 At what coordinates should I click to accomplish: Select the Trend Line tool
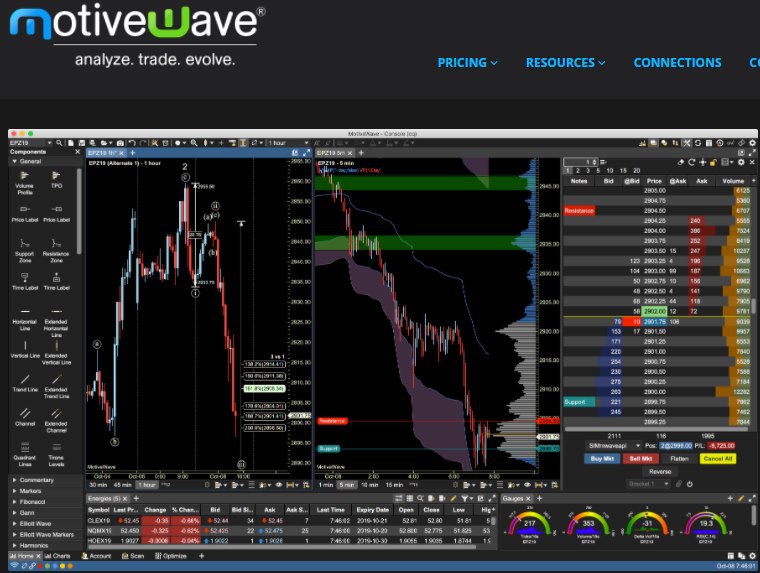point(25,383)
